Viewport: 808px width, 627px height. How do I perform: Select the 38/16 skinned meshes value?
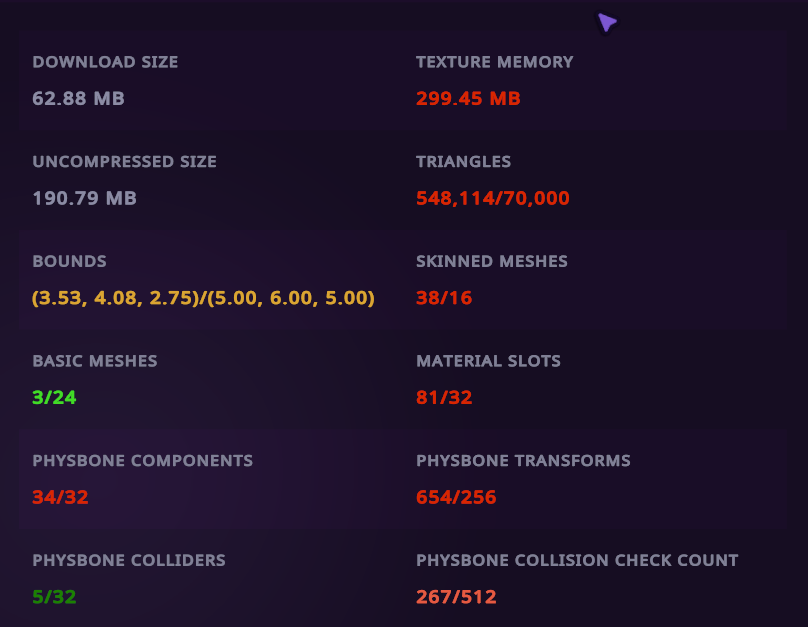tap(444, 298)
